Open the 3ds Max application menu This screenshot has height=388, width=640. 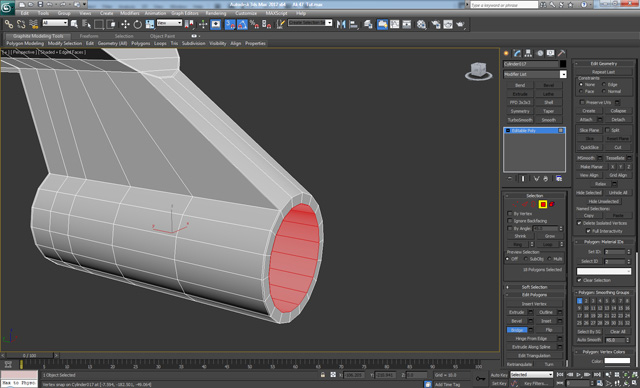pos(7,7)
